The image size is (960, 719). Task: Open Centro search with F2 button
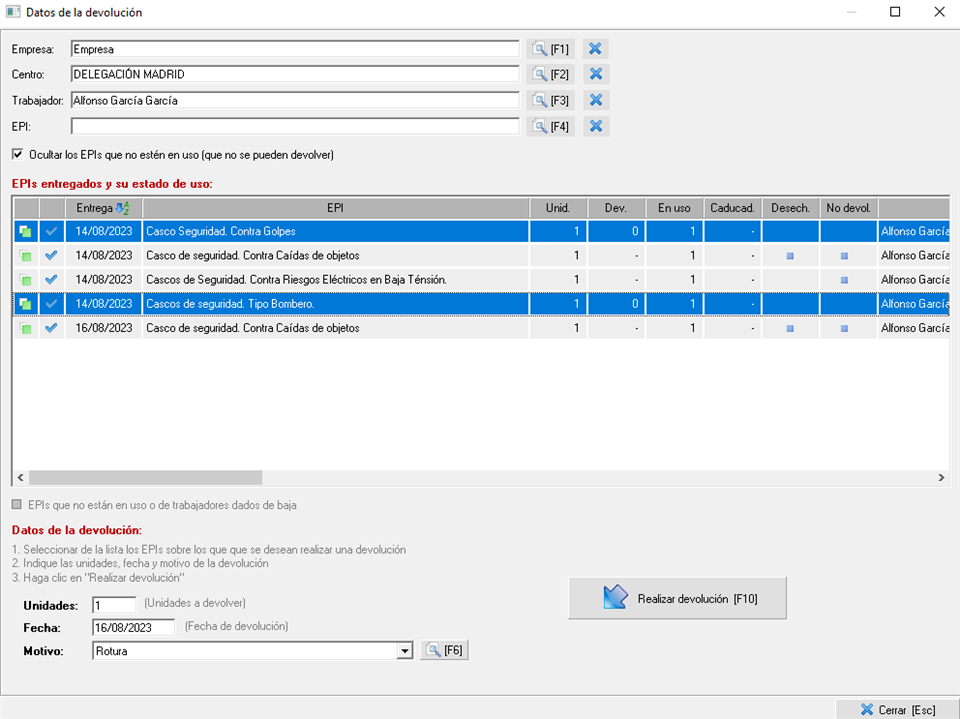(550, 75)
